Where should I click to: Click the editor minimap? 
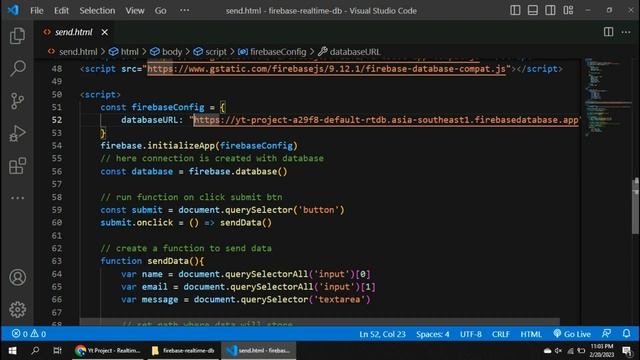click(607, 98)
